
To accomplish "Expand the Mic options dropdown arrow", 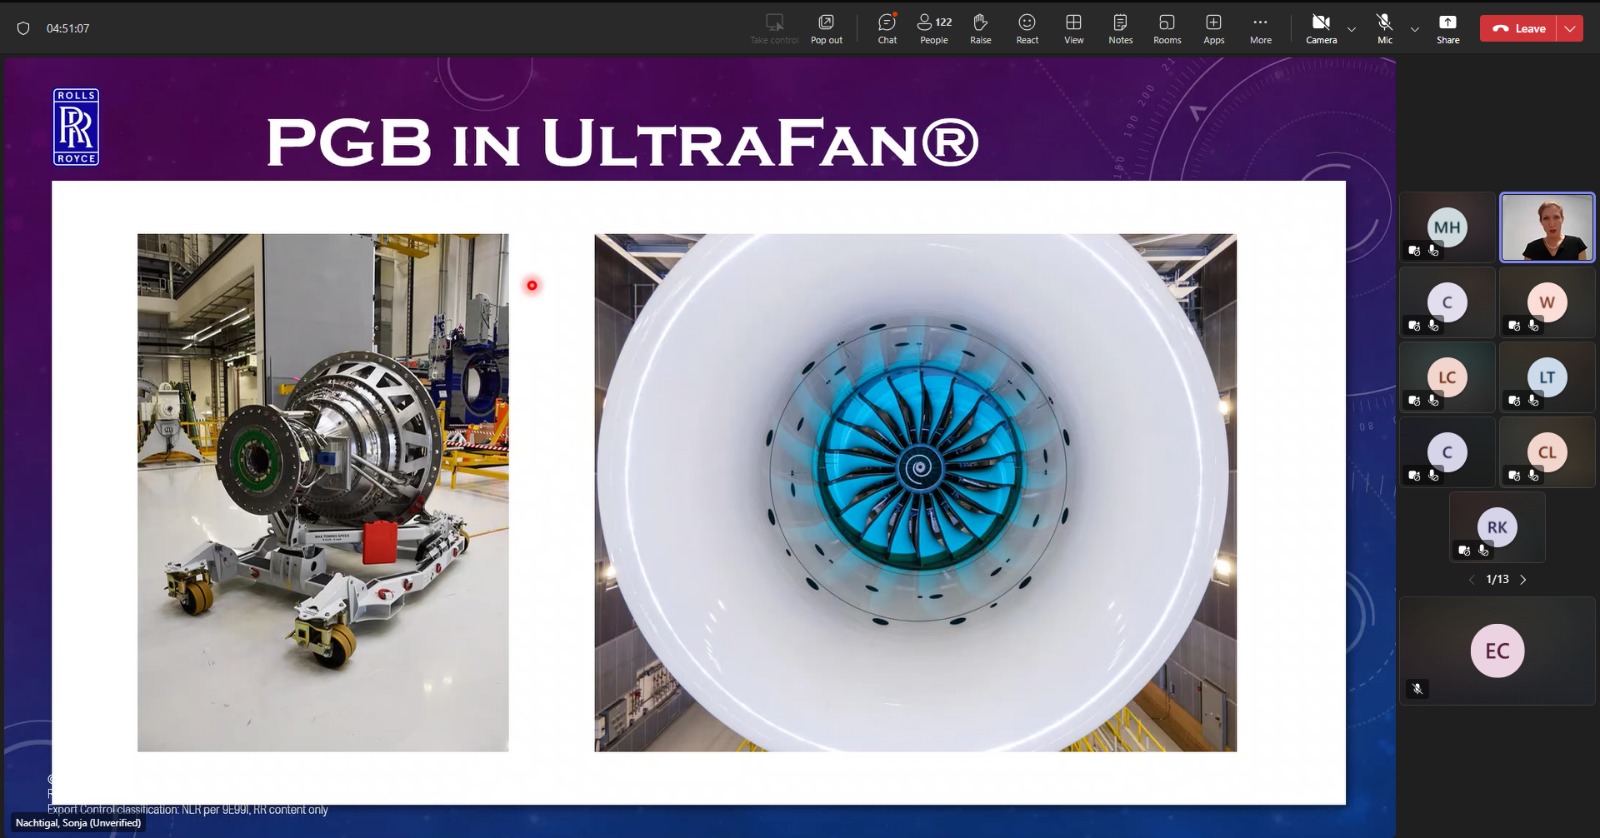I will [x=1415, y=29].
